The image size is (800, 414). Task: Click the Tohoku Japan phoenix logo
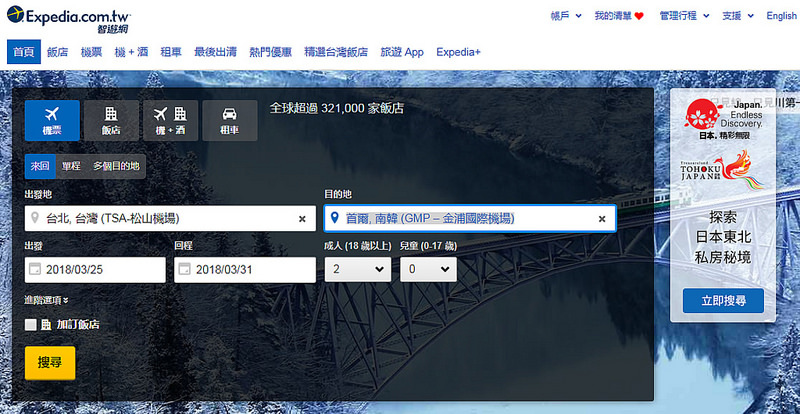coord(722,170)
